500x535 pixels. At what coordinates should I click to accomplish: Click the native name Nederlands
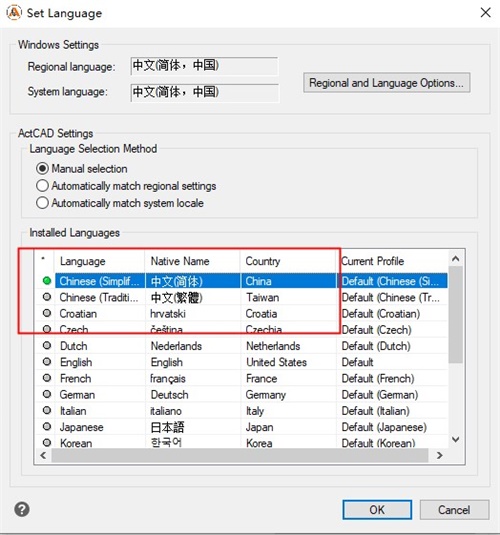(176, 346)
